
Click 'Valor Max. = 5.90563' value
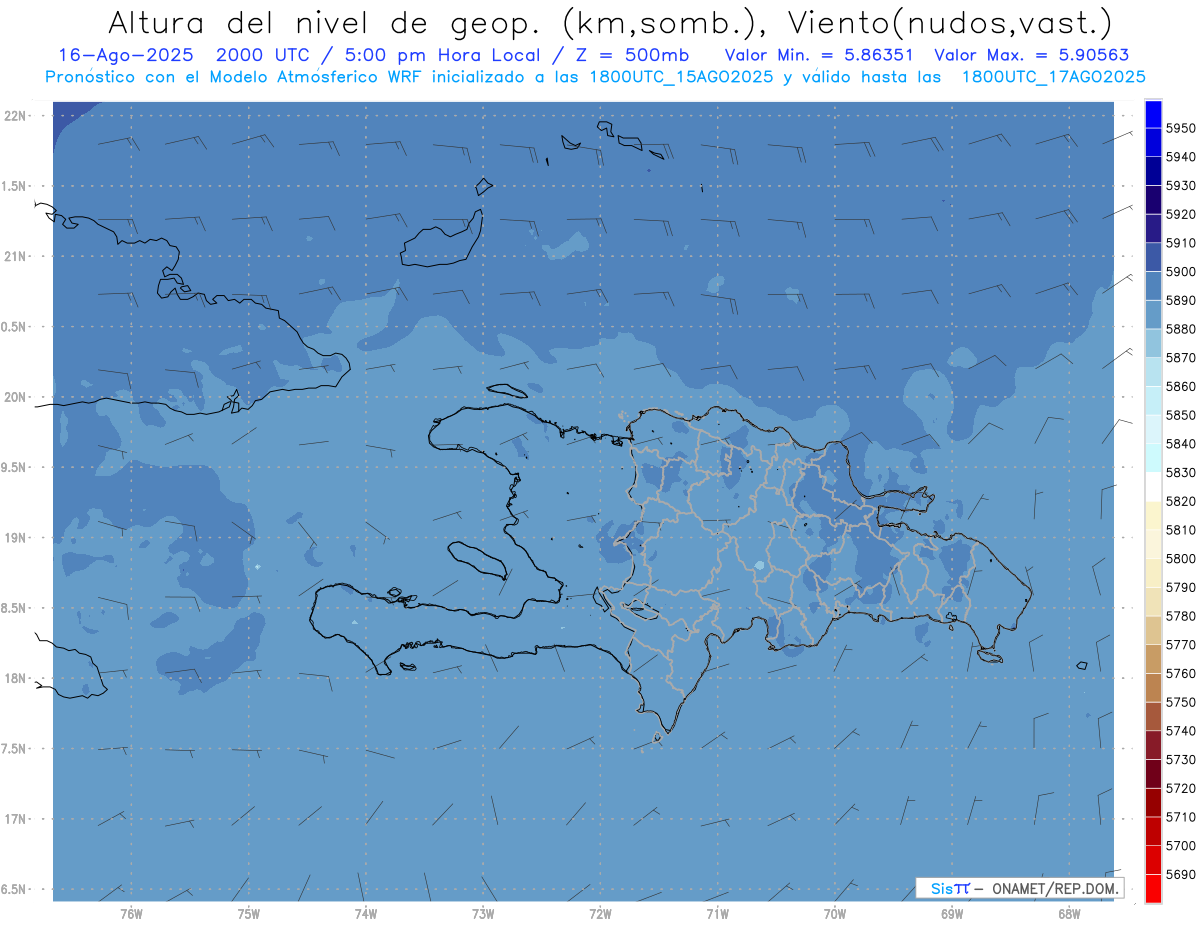1032,55
